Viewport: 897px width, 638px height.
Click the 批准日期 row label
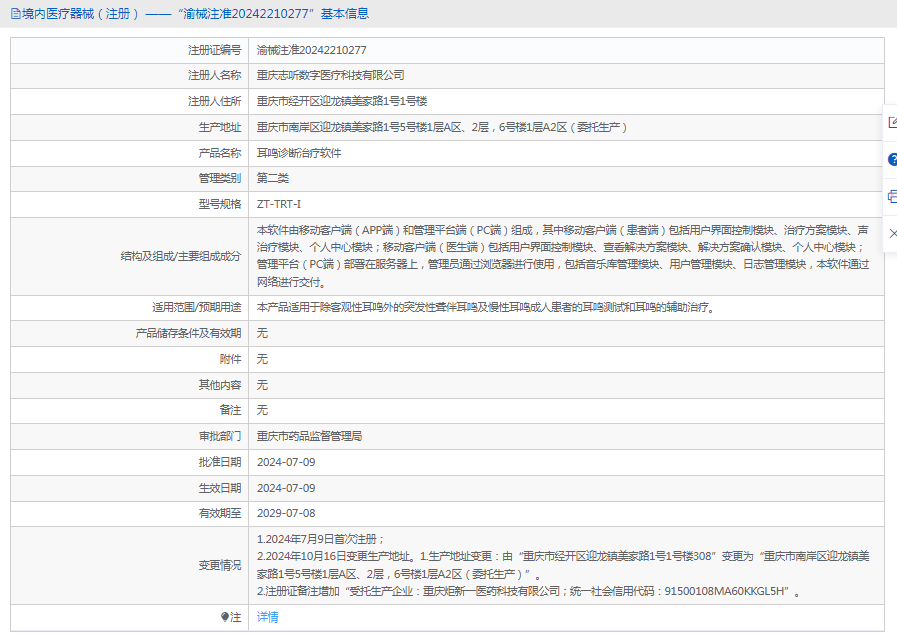(x=220, y=462)
